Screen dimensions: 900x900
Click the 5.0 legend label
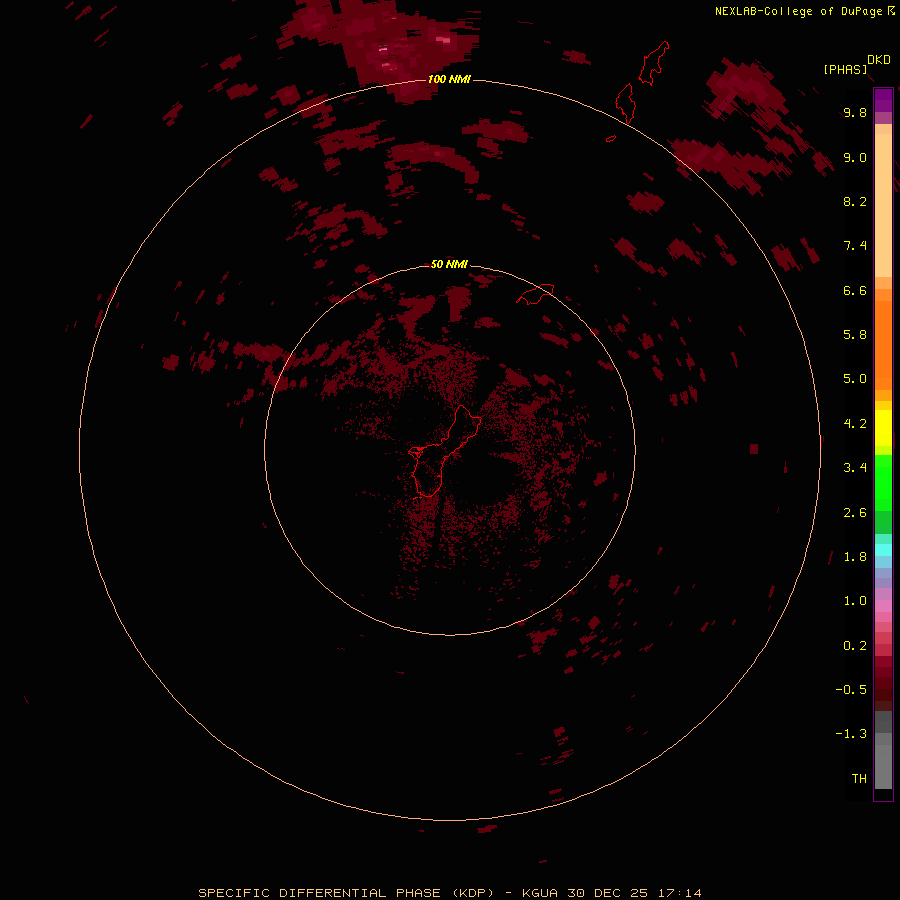tap(855, 379)
